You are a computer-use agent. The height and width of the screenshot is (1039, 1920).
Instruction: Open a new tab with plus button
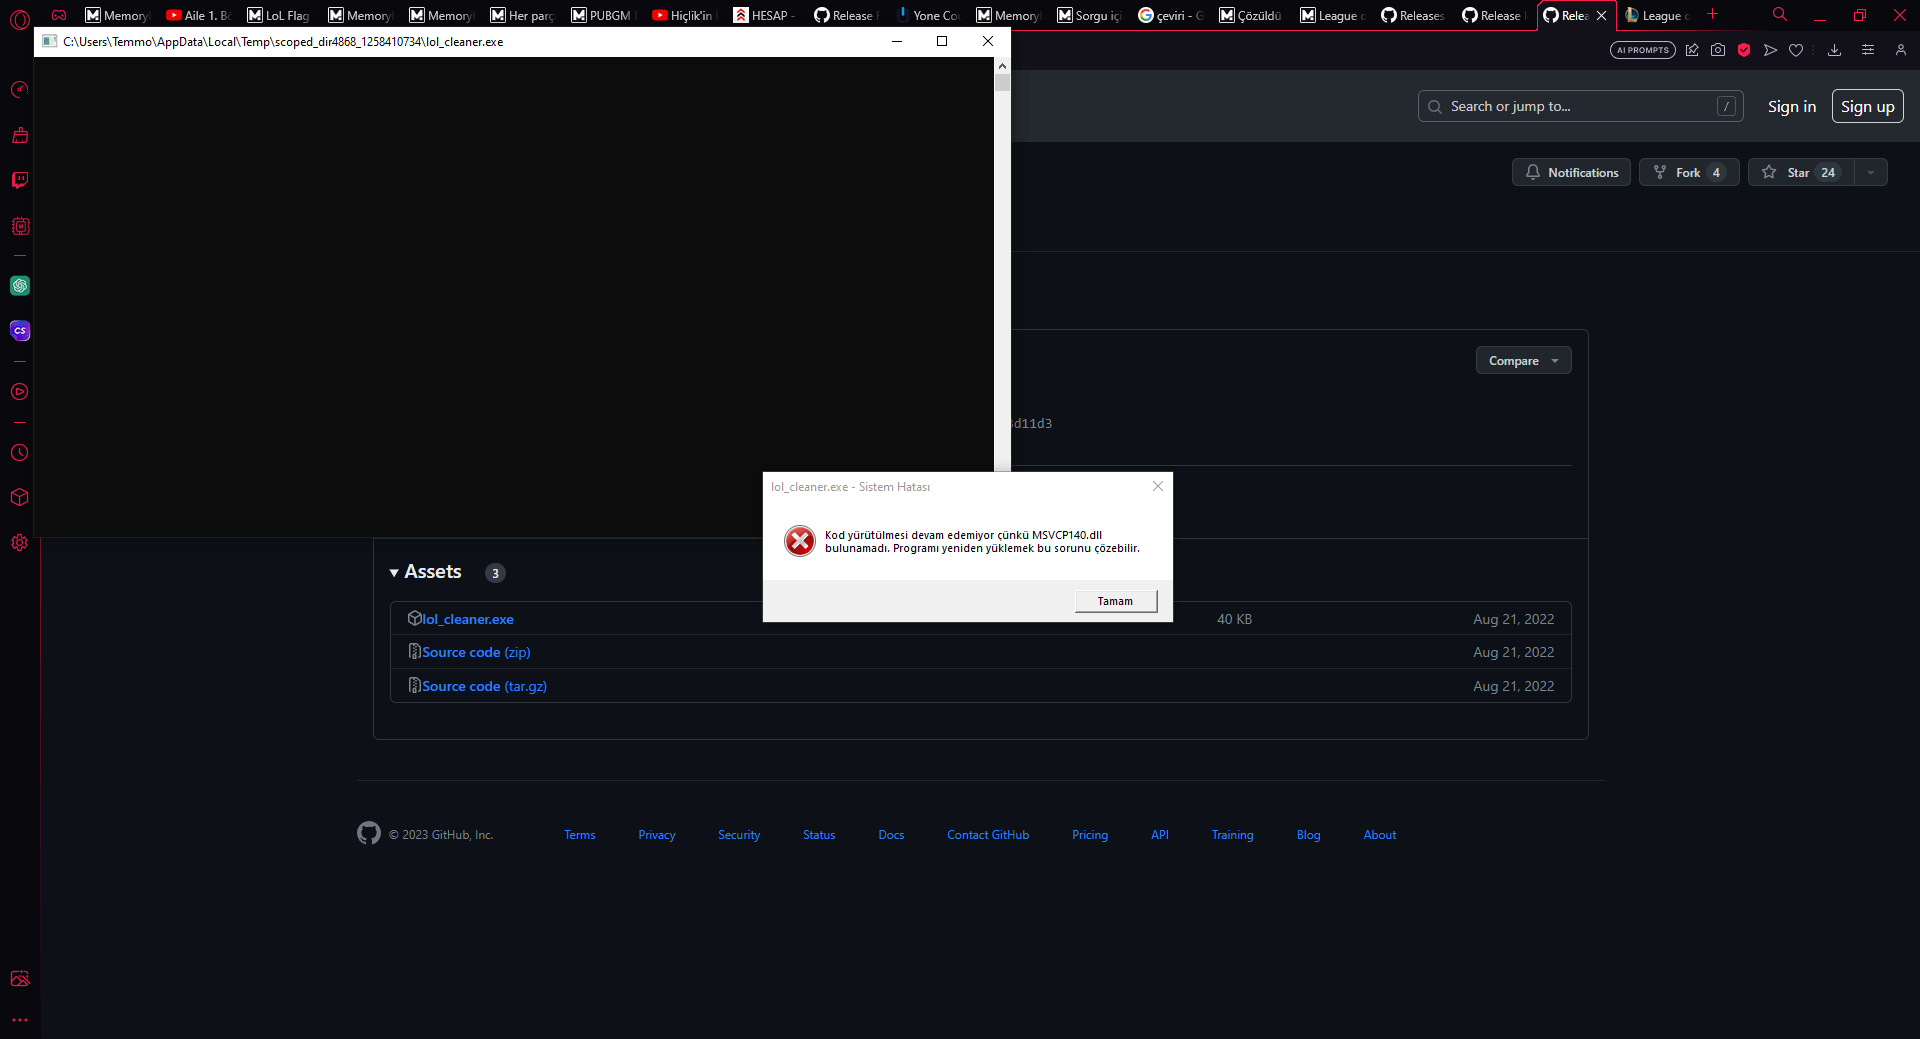pyautogui.click(x=1712, y=14)
